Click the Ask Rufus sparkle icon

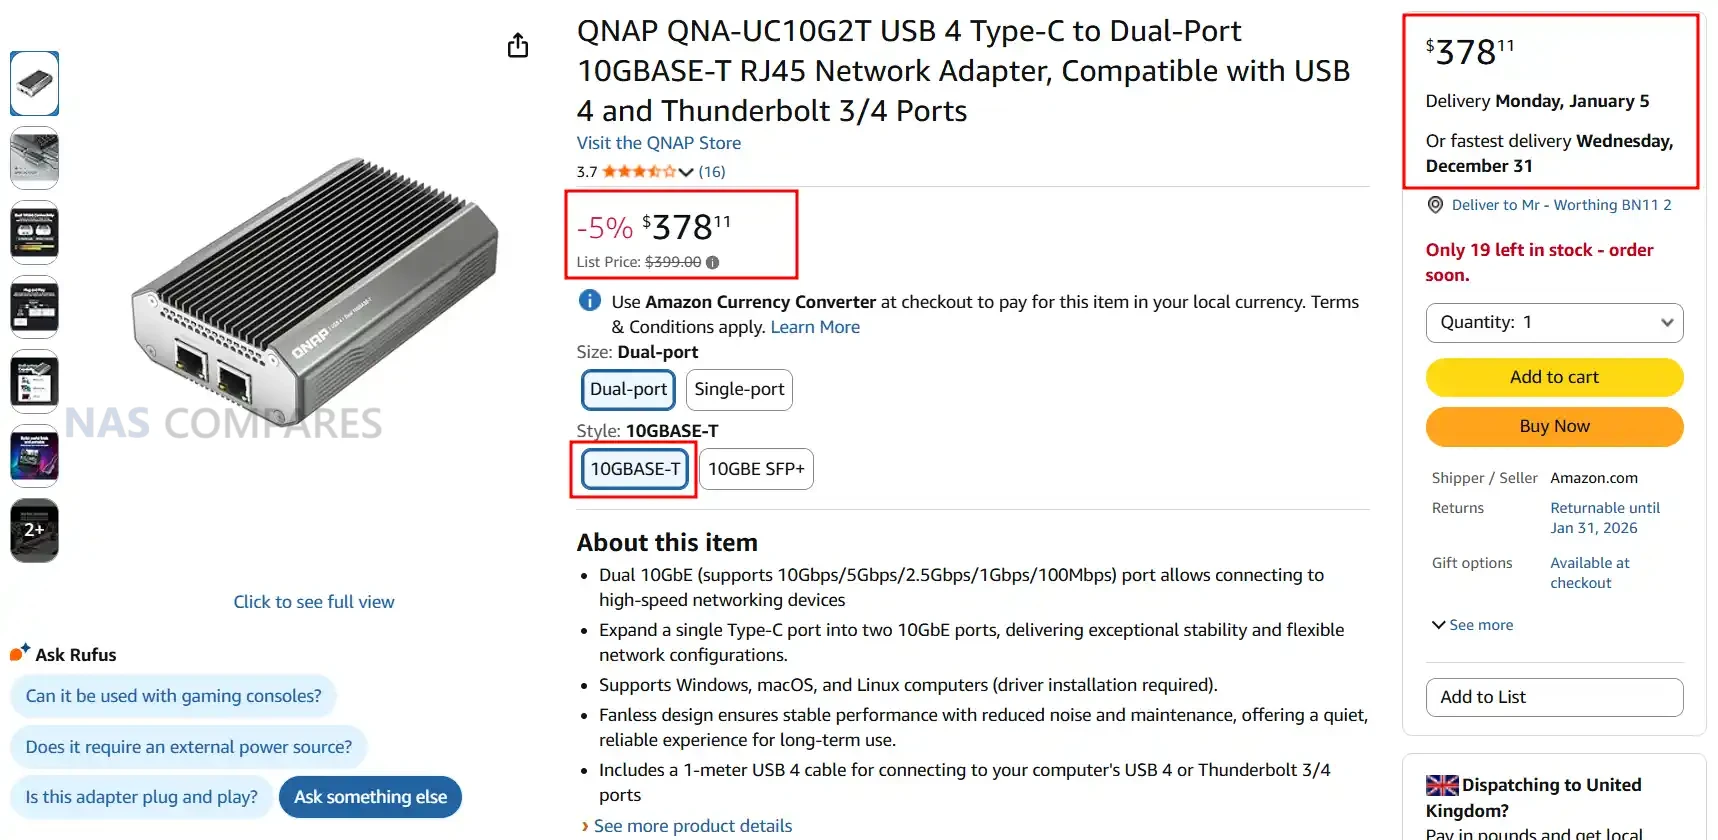pyautogui.click(x=20, y=653)
